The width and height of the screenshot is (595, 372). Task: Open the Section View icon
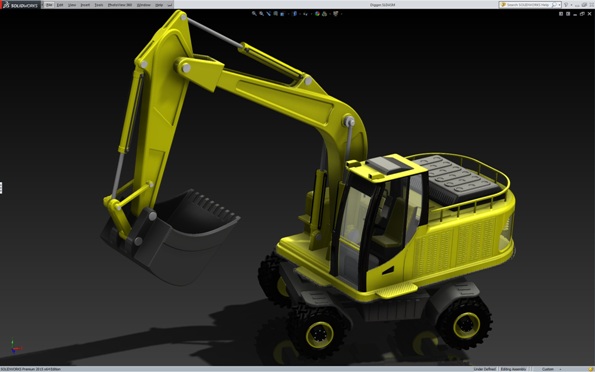(275, 14)
